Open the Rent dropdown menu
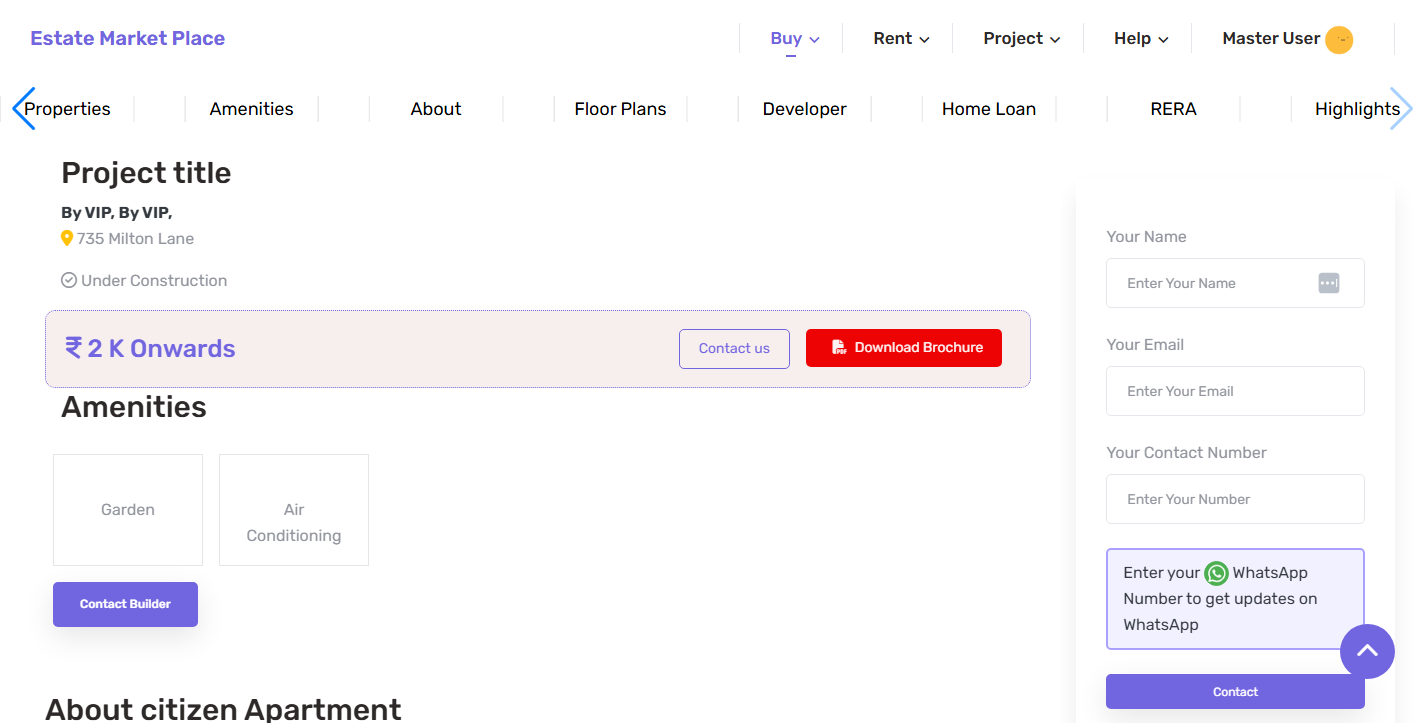The image size is (1419, 723). pyautogui.click(x=901, y=39)
